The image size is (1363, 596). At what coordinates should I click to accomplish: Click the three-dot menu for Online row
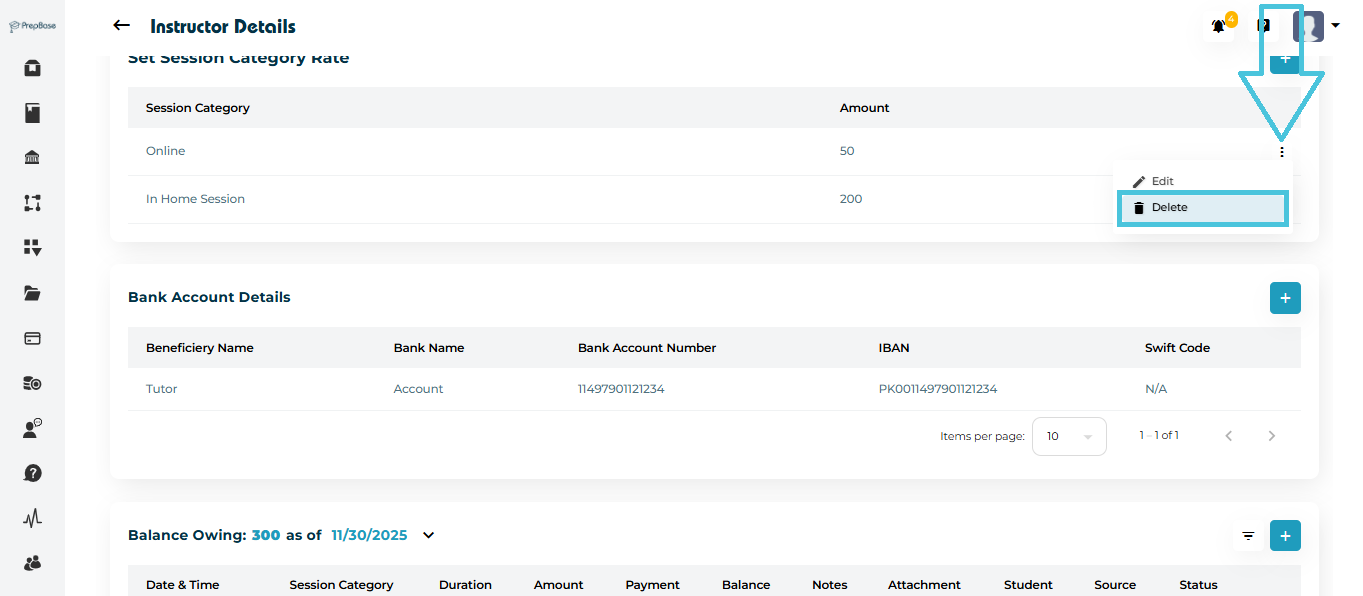1281,152
